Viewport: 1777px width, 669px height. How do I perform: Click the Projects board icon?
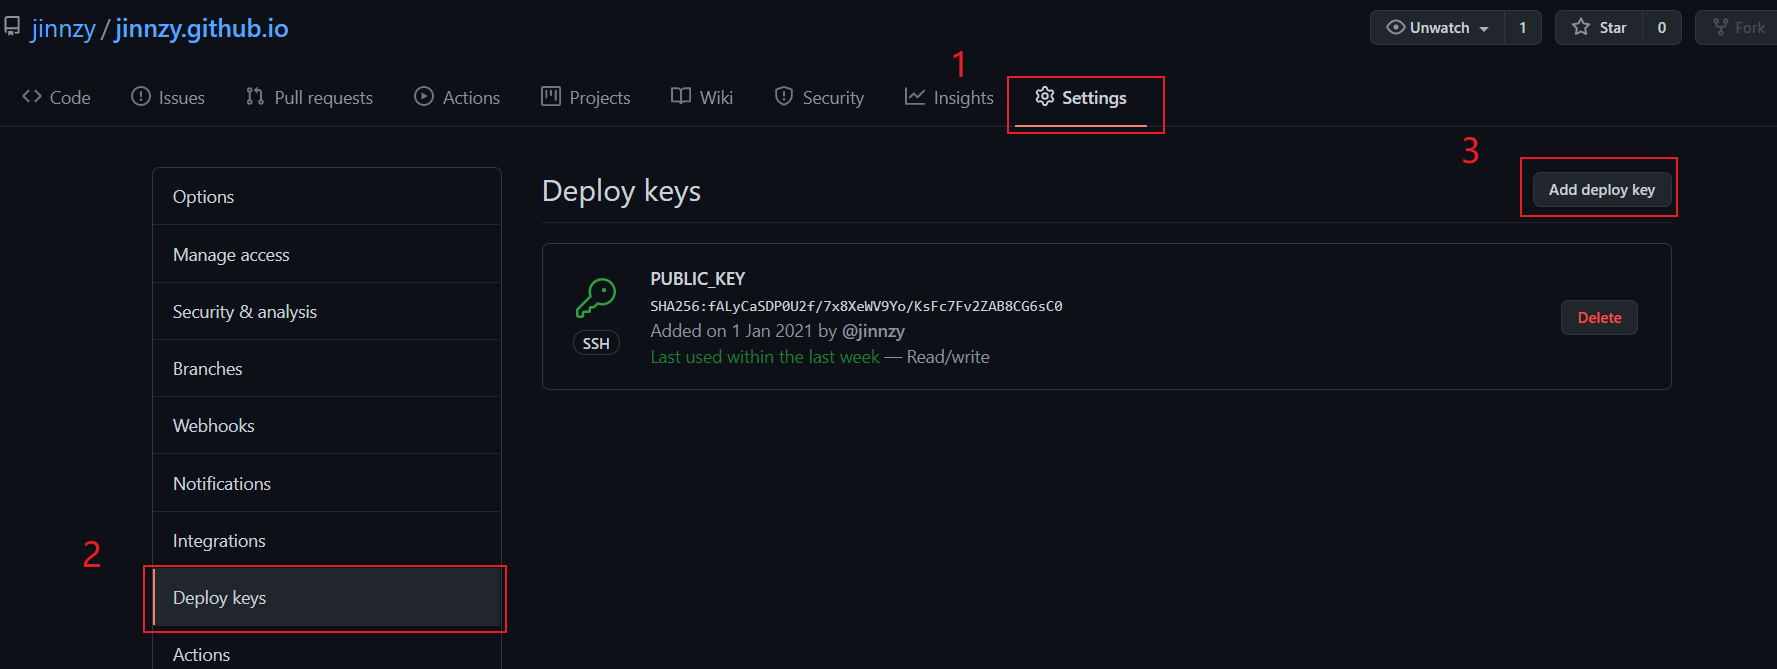point(551,97)
